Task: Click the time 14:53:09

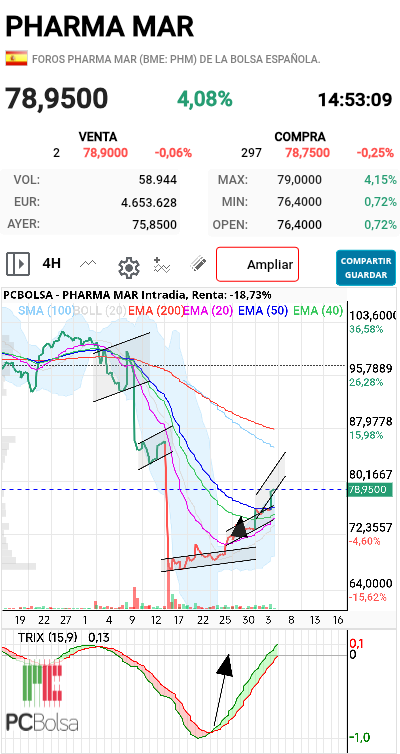Action: [355, 100]
